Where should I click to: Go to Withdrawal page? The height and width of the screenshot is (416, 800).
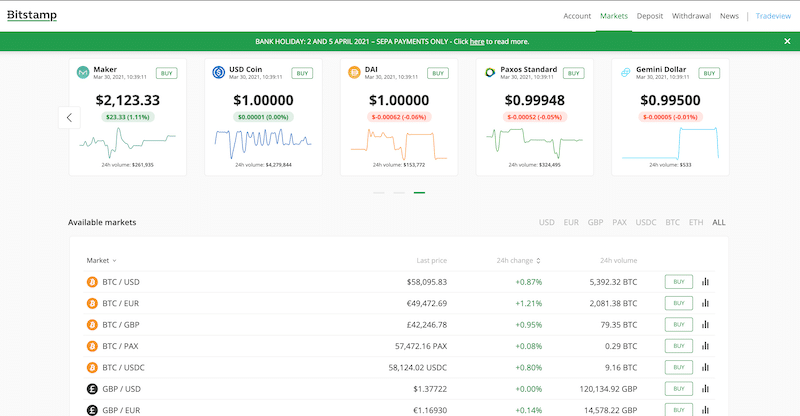coord(691,16)
